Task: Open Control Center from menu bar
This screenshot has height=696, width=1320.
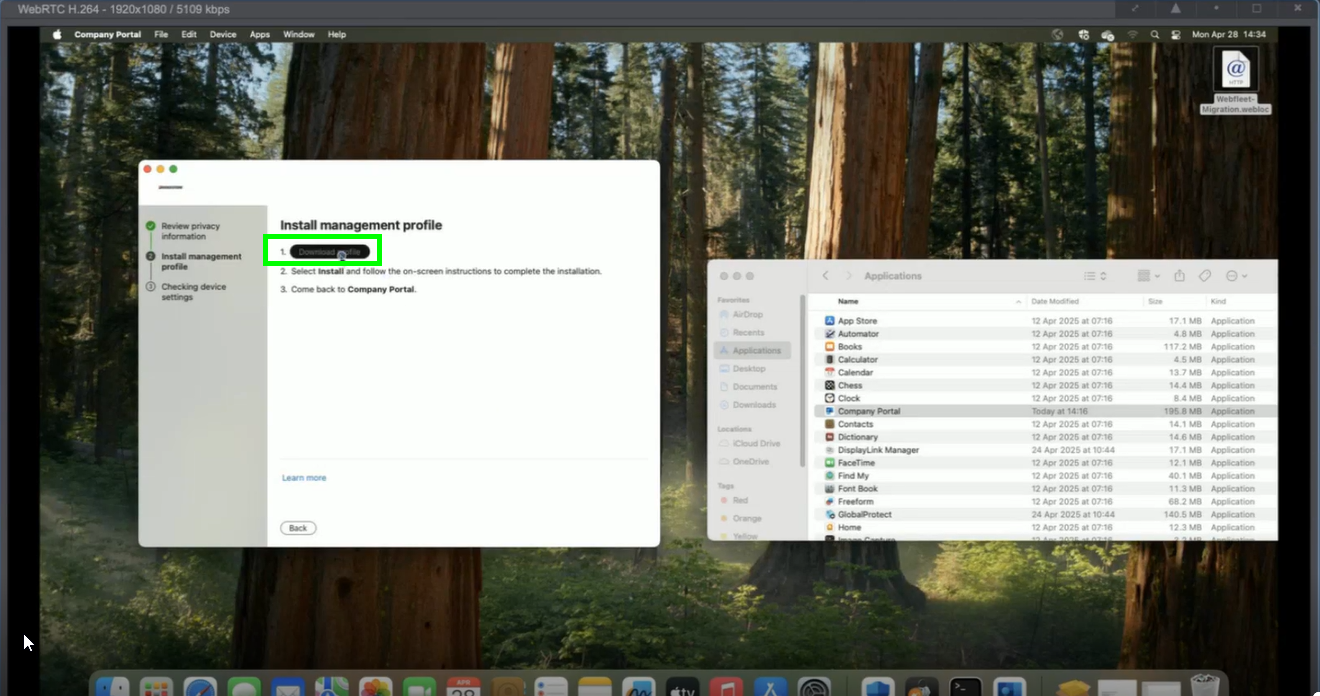Action: coord(1174,34)
